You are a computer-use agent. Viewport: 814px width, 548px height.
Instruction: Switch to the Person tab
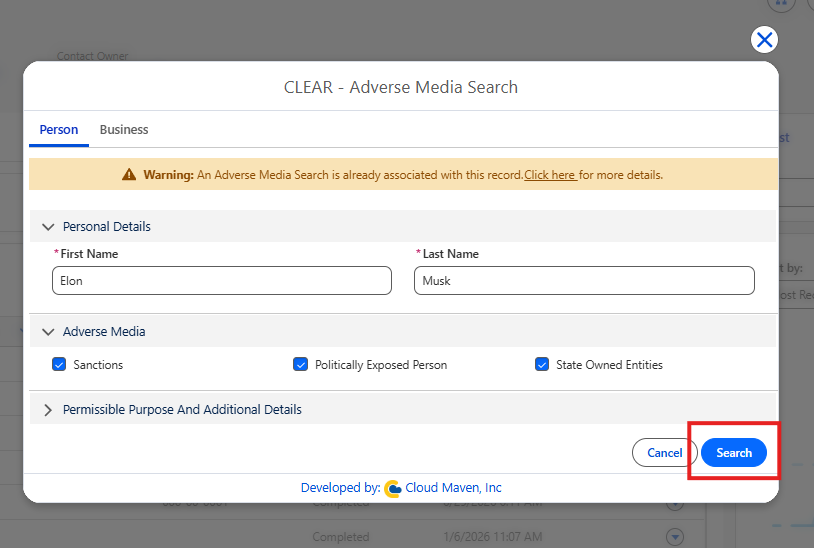(x=59, y=130)
